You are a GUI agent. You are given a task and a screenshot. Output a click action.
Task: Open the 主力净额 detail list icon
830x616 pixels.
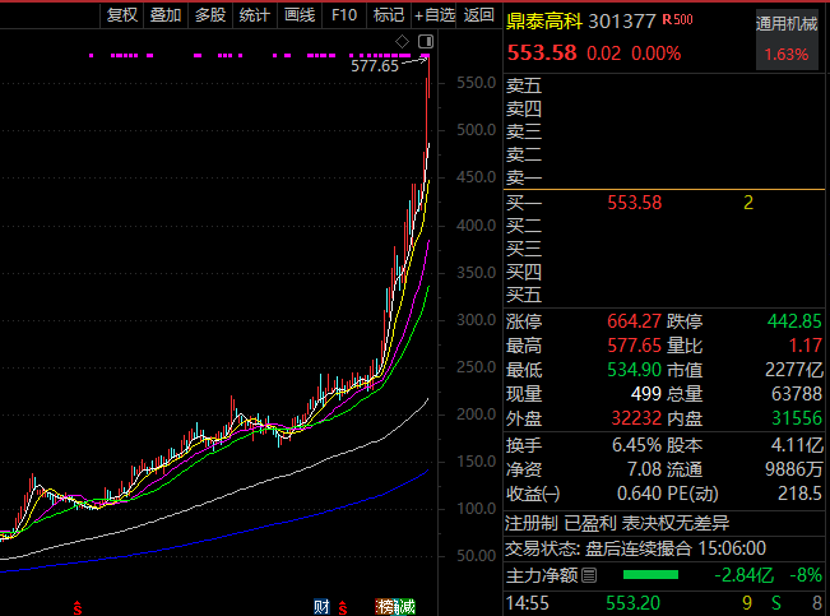click(x=589, y=575)
